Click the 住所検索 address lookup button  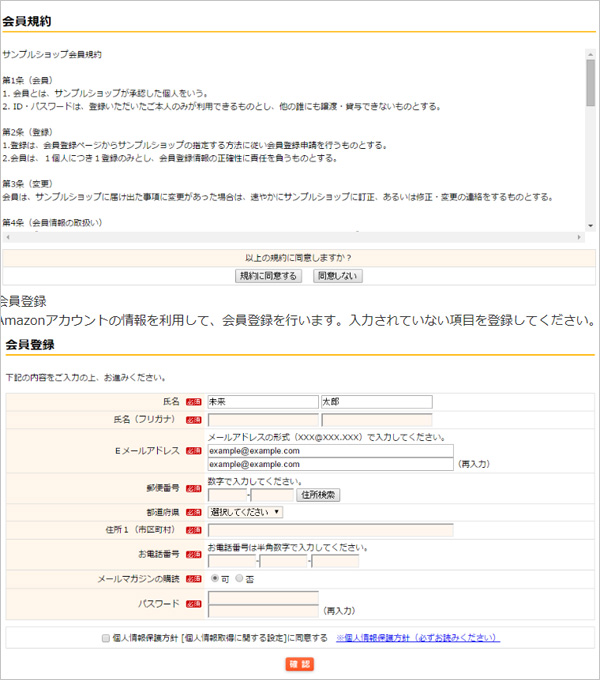pos(318,494)
